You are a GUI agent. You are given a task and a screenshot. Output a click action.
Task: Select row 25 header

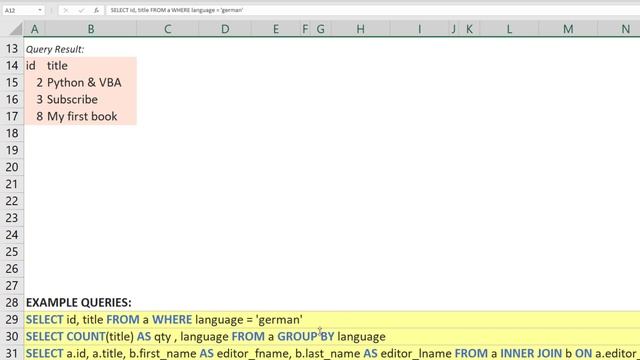(12, 252)
